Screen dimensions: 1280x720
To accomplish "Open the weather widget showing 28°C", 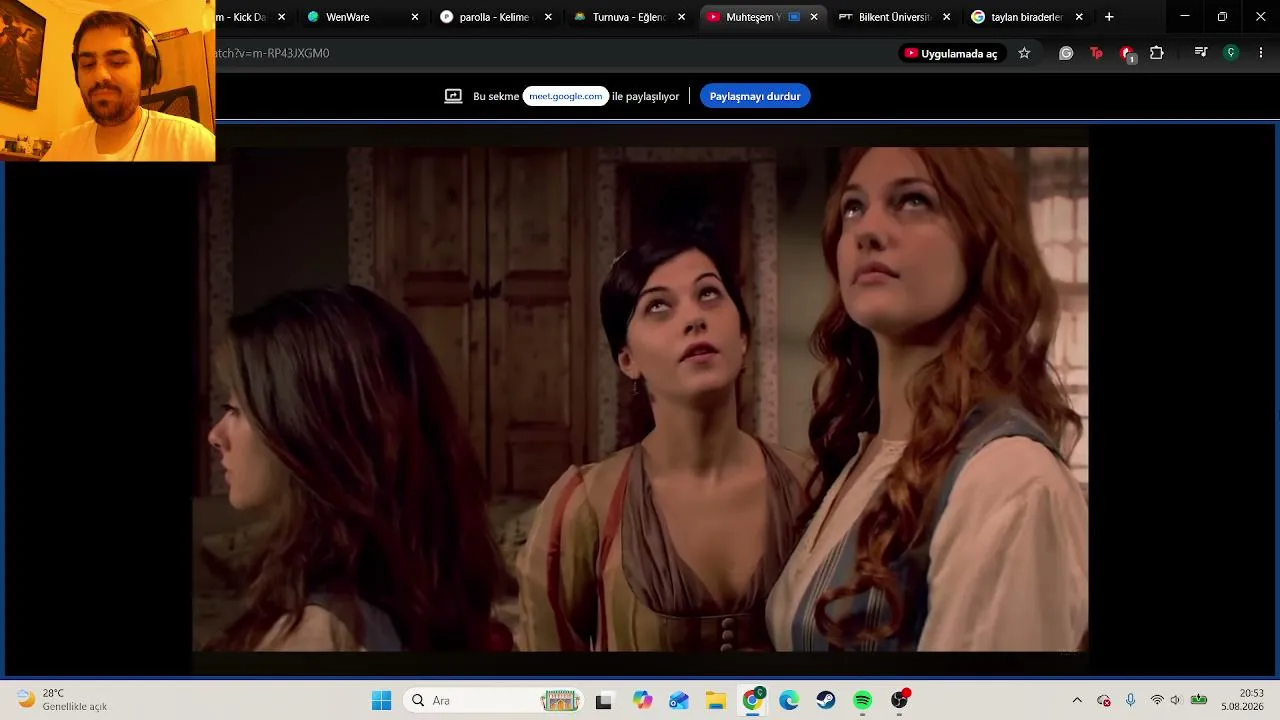I will [x=62, y=700].
